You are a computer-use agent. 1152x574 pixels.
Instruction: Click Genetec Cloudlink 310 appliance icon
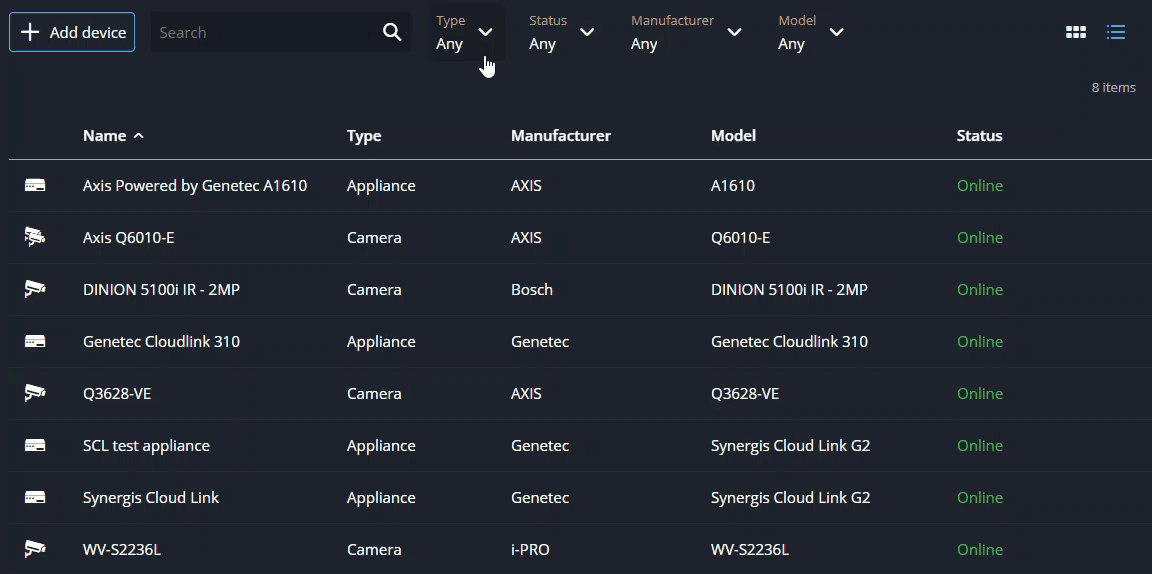[35, 342]
